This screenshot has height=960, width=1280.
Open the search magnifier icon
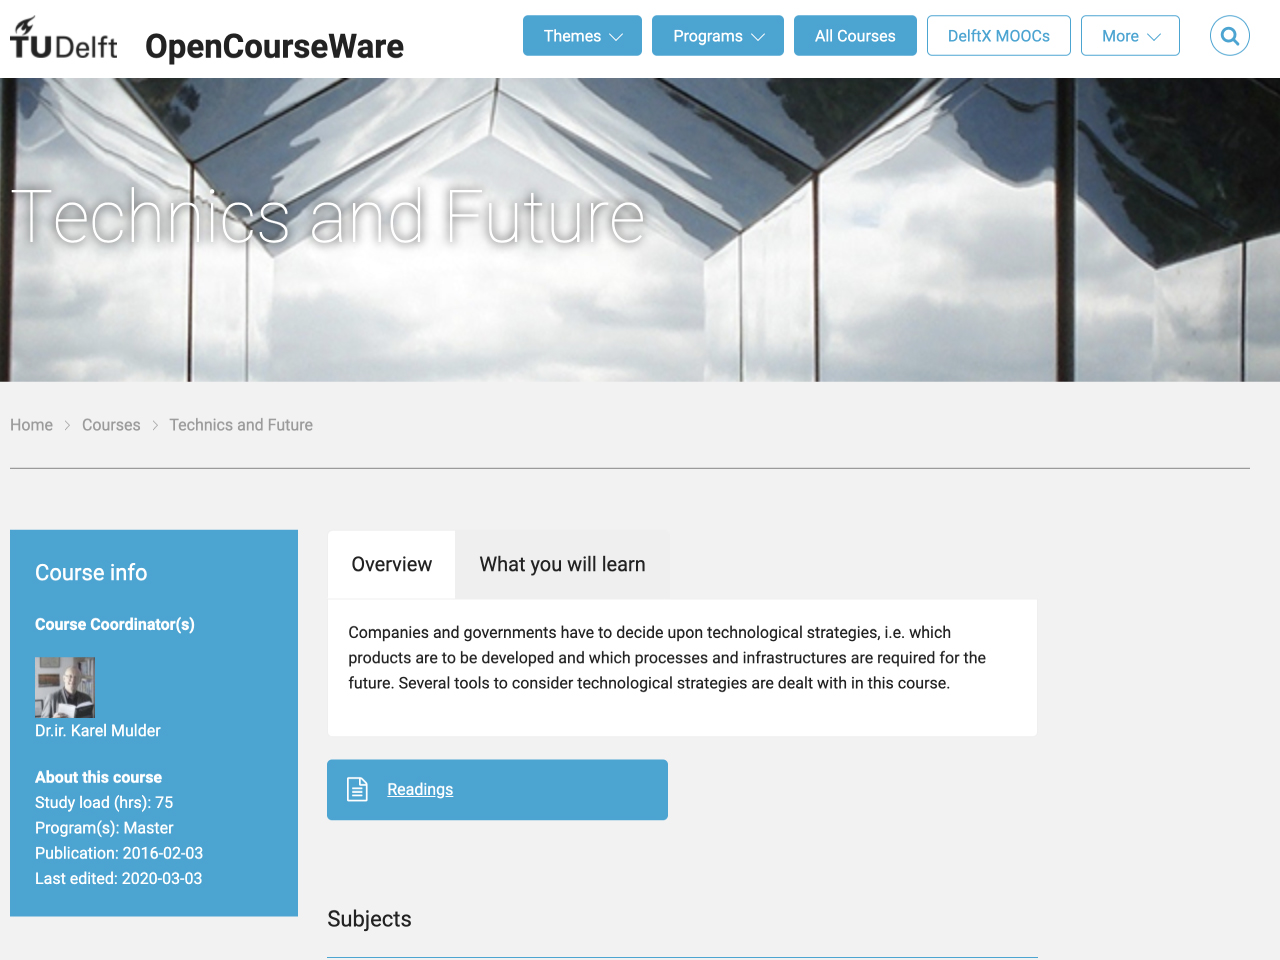coord(1229,36)
